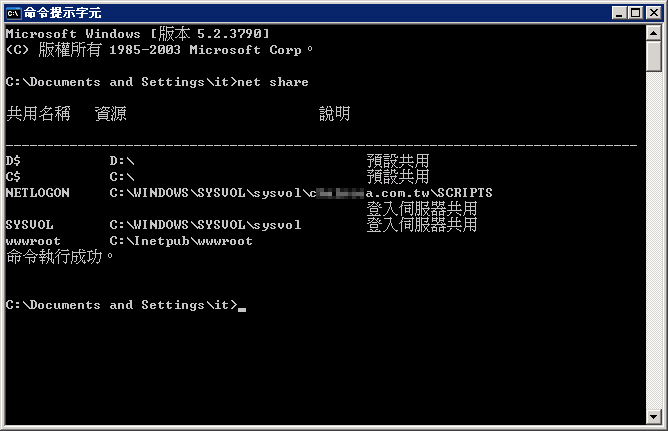Viewport: 668px width, 431px height.
Task: Click the 命令提示字元 title bar text
Action: pos(63,13)
